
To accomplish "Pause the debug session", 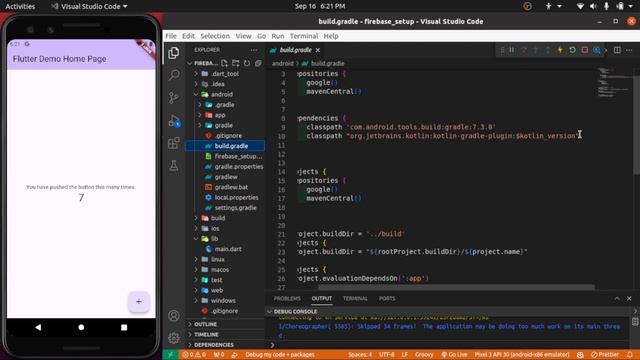I will tap(511, 50).
